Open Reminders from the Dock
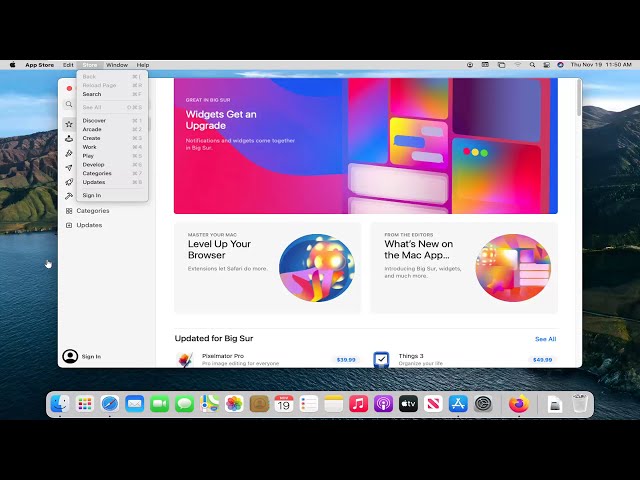Viewport: 640px width, 480px height. [309, 404]
